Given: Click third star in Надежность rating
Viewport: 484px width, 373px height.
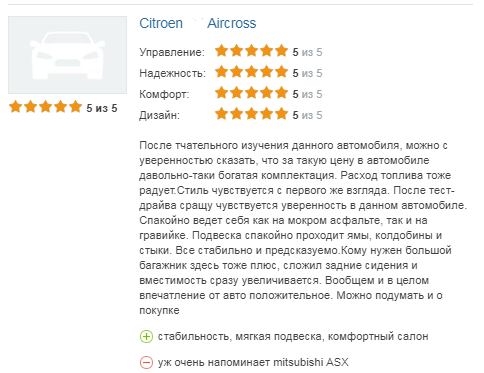Looking at the screenshot, I should tap(251, 72).
